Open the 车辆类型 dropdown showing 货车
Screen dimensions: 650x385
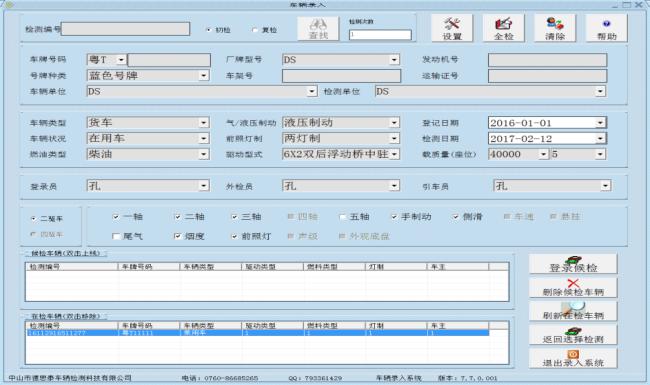click(148, 123)
